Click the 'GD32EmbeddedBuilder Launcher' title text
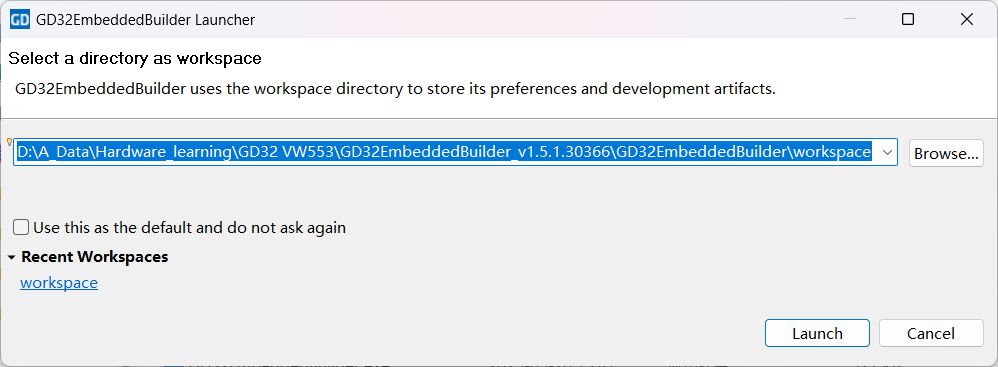 (146, 20)
